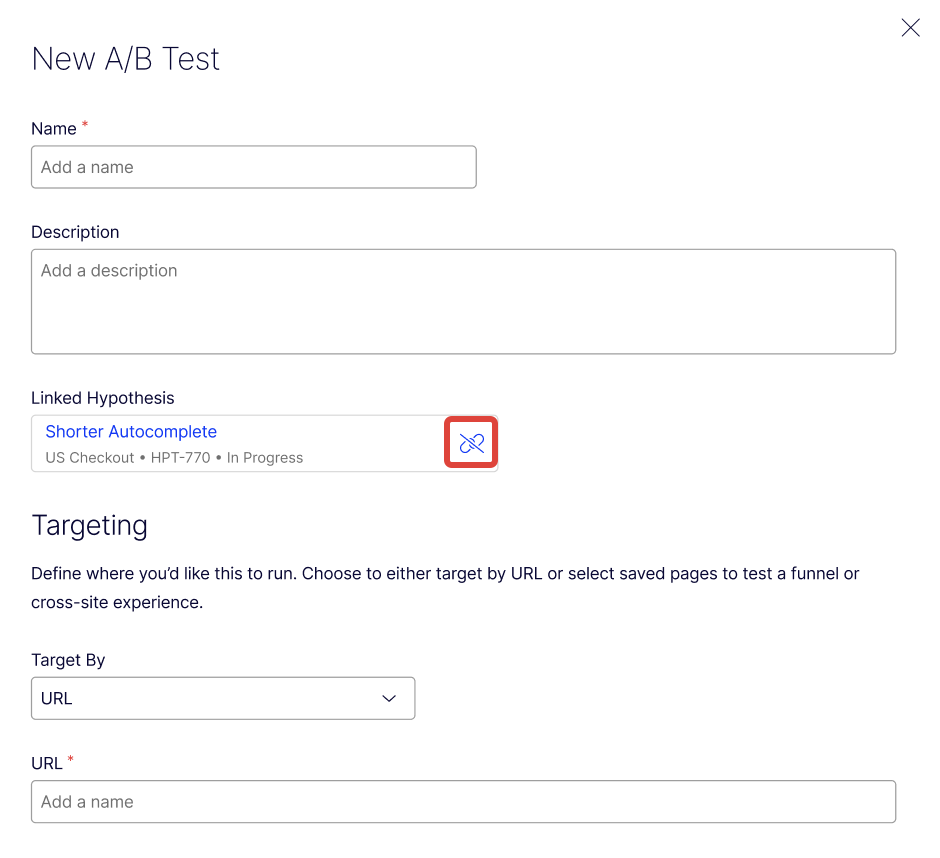Viewport: 940px width, 858px height.
Task: Click the Targeting section heading
Action: pos(89,526)
